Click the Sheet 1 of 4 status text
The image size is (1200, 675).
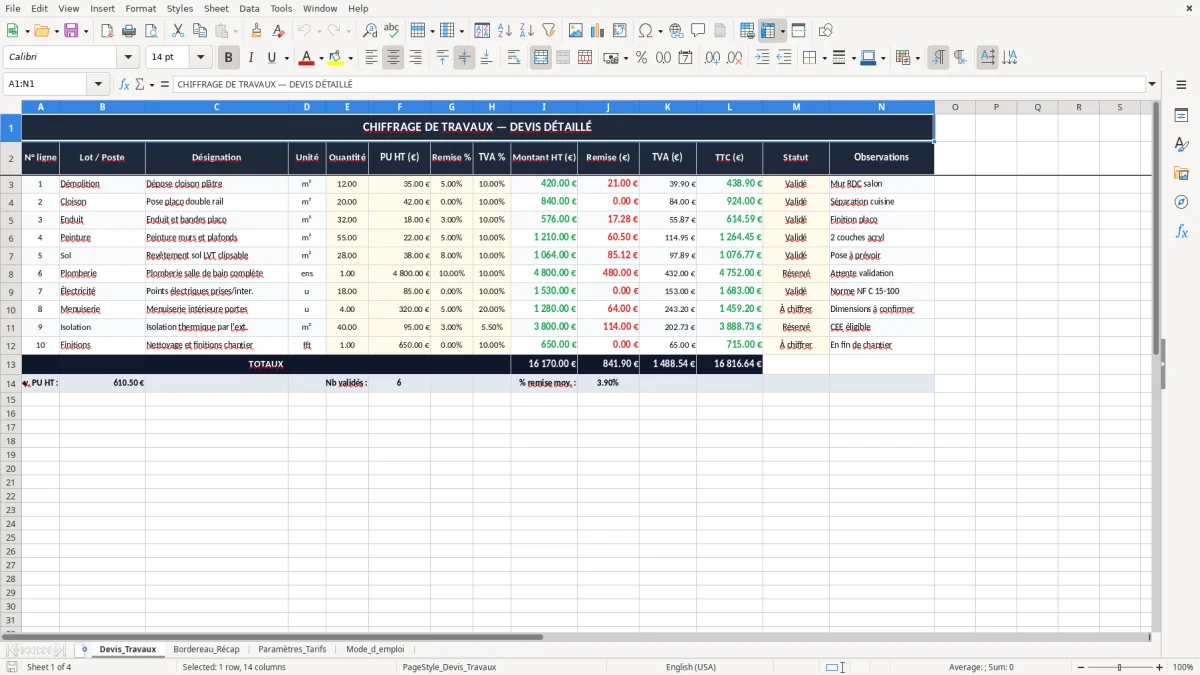coord(49,667)
